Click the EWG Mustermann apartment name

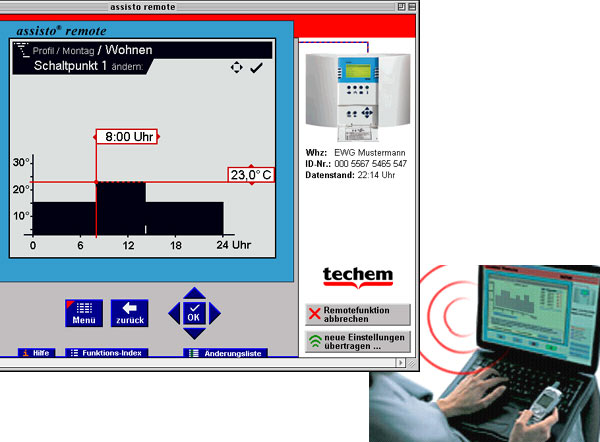click(370, 153)
